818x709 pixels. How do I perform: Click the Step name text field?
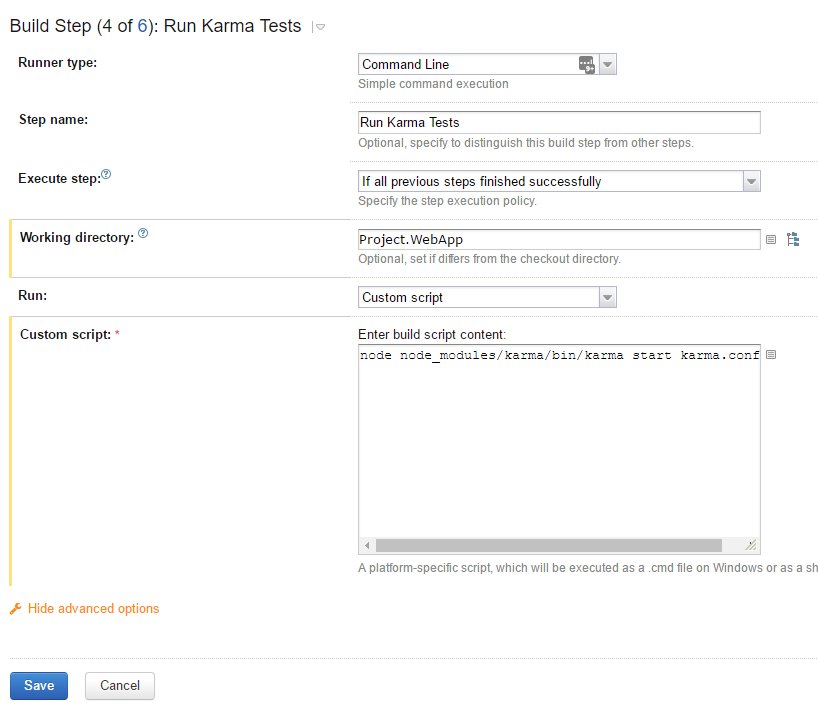click(559, 122)
